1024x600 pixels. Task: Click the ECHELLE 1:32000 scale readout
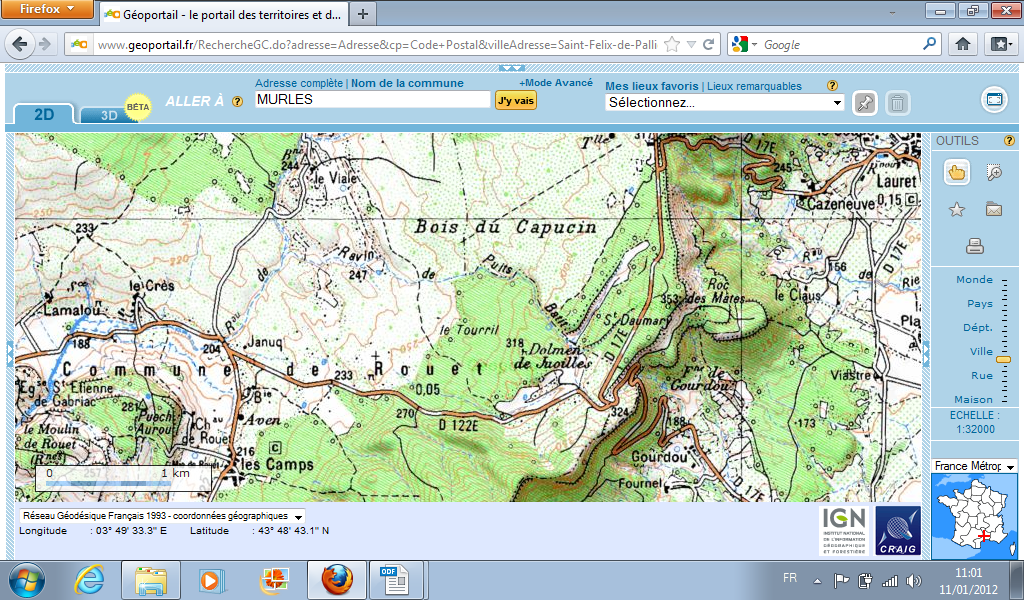pos(974,422)
